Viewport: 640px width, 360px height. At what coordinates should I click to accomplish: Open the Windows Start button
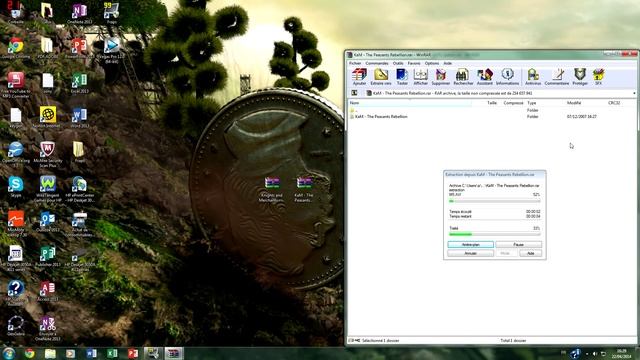point(9,353)
